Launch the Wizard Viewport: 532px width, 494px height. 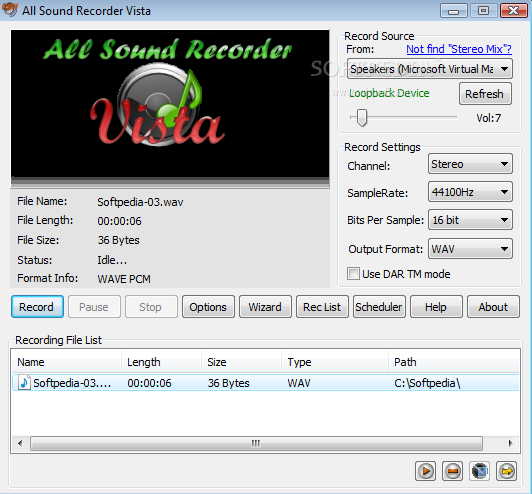point(265,307)
